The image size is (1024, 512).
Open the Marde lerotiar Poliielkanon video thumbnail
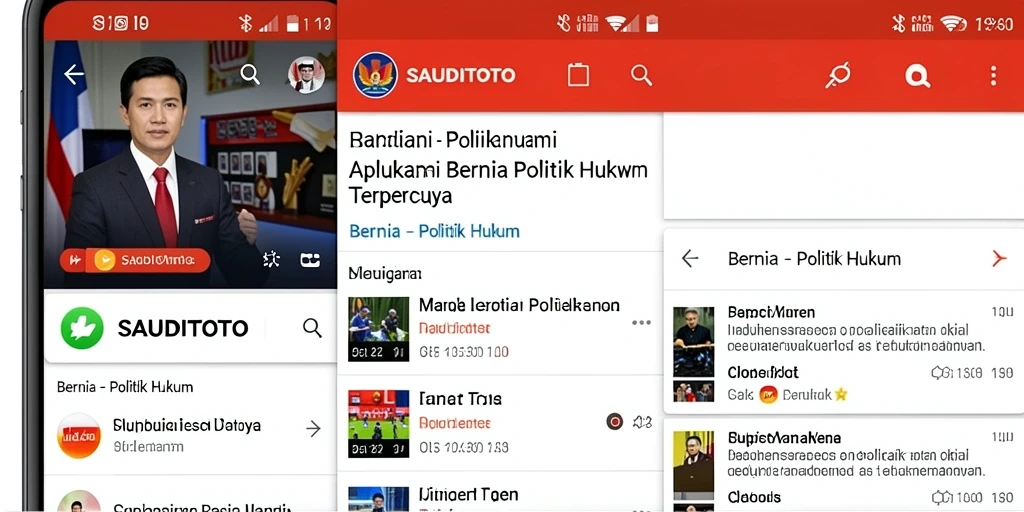coord(379,329)
